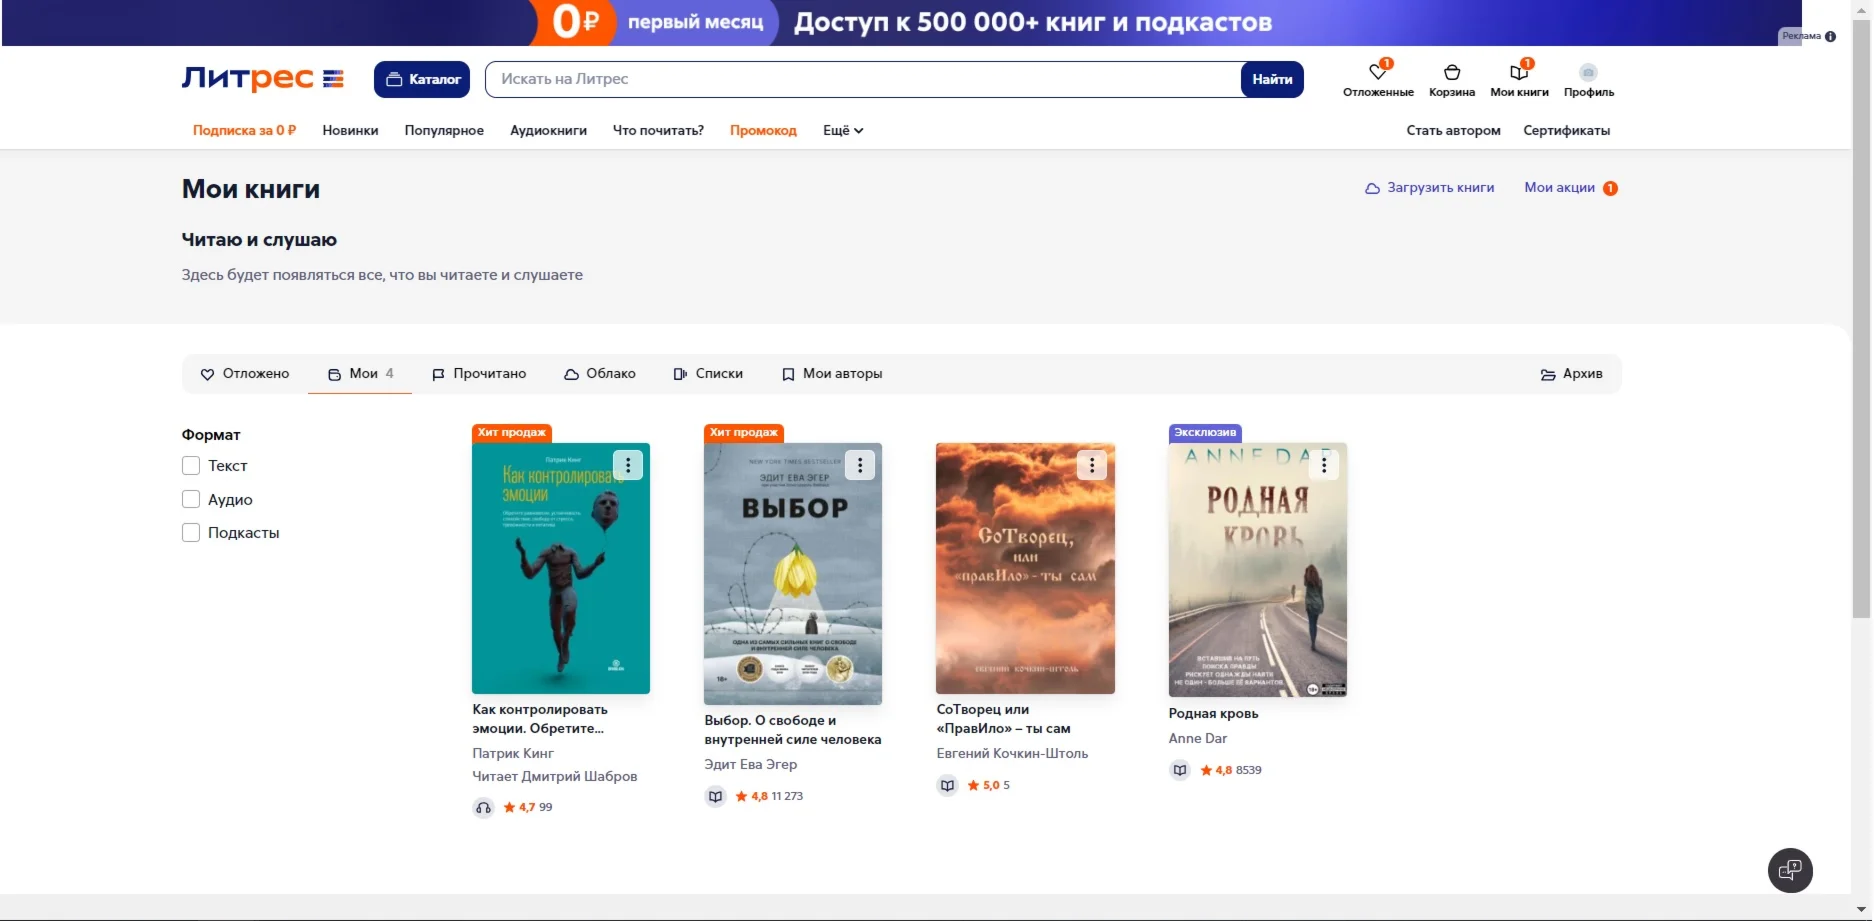This screenshot has height=921, width=1874.
Task: Open the Отложенные heart icon
Action: point(1378,72)
